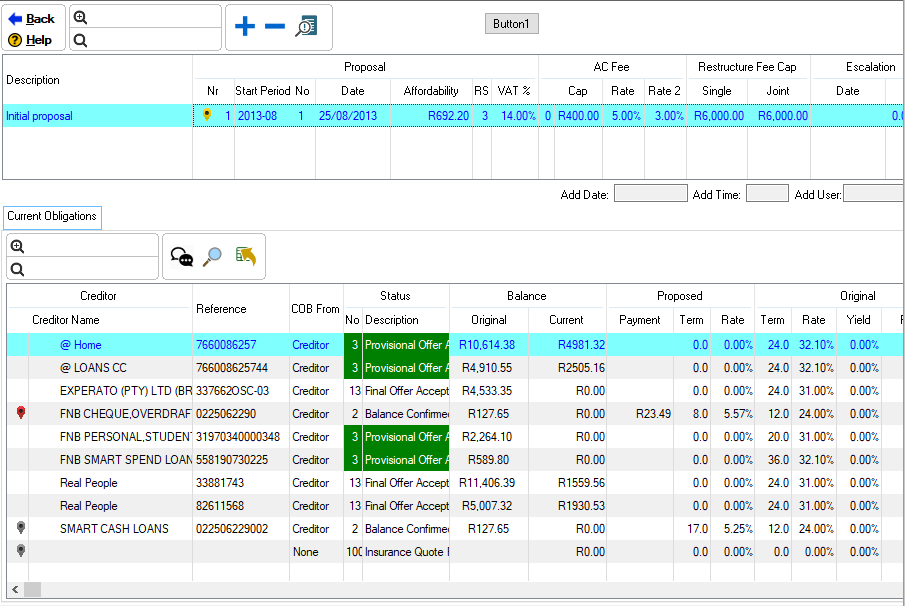
Task: Open the document preview magnifier icon
Action: click(306, 27)
